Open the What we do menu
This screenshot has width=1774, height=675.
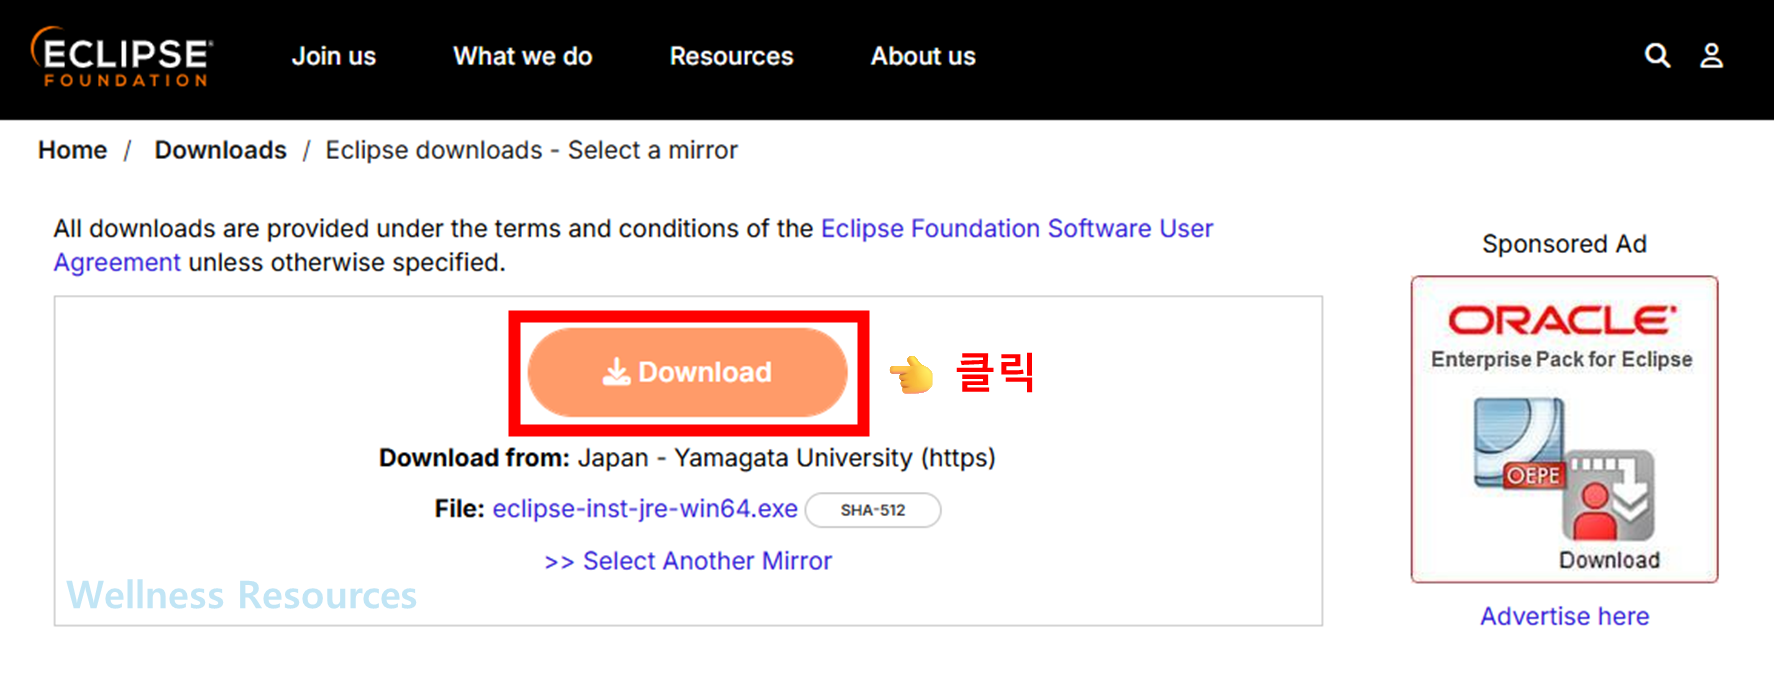click(x=522, y=56)
